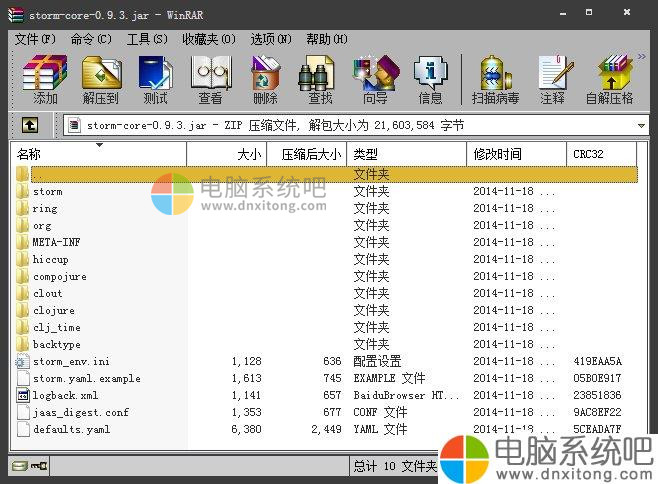Screen dimensions: 658x484
Task: Click the META-INF folder icon
Action: pyautogui.click(x=23, y=242)
